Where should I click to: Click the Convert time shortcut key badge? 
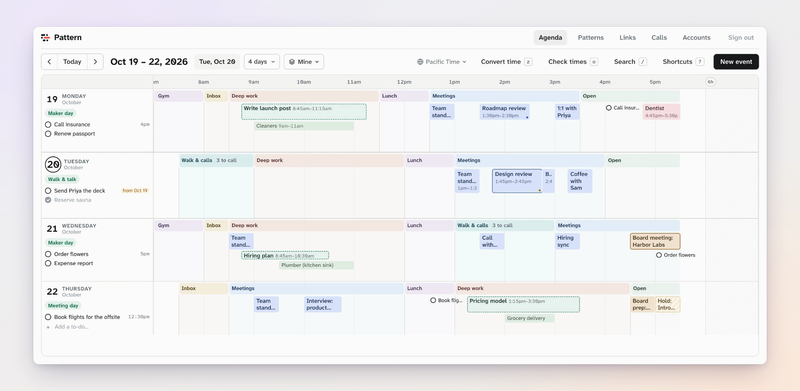click(x=529, y=62)
